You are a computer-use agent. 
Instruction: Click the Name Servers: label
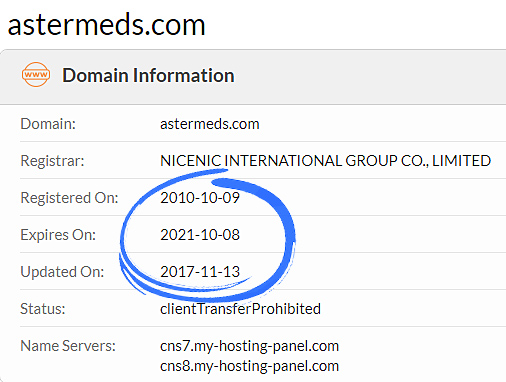68,346
